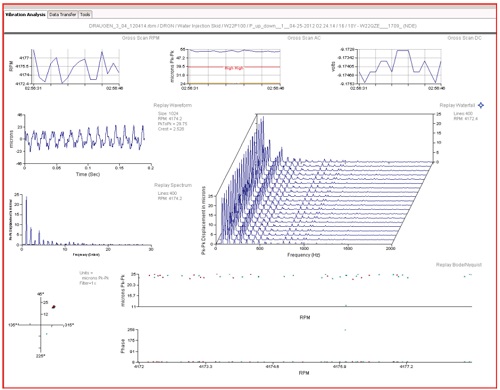Click the waterfall RPM 4172.4 readout
The height and width of the screenshot is (390, 500).
[466, 119]
